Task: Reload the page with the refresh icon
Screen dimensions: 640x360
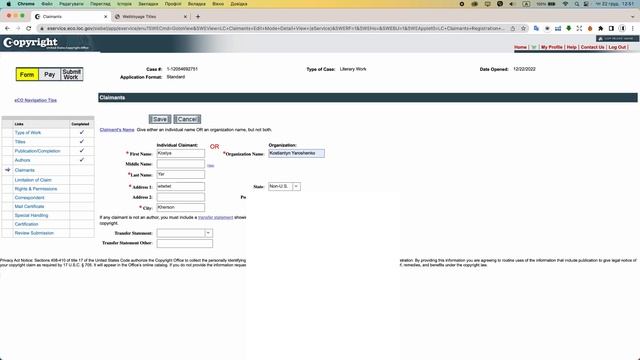Action: (x=29, y=29)
